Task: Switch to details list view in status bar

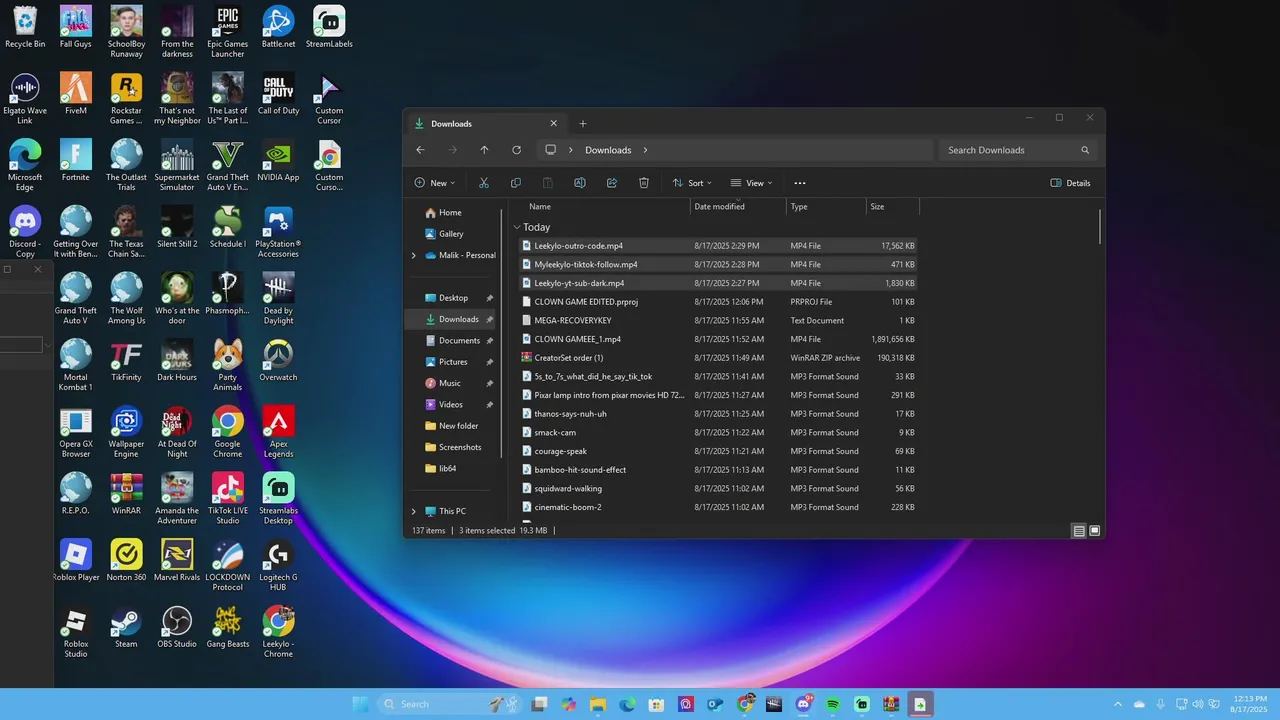Action: [1079, 531]
